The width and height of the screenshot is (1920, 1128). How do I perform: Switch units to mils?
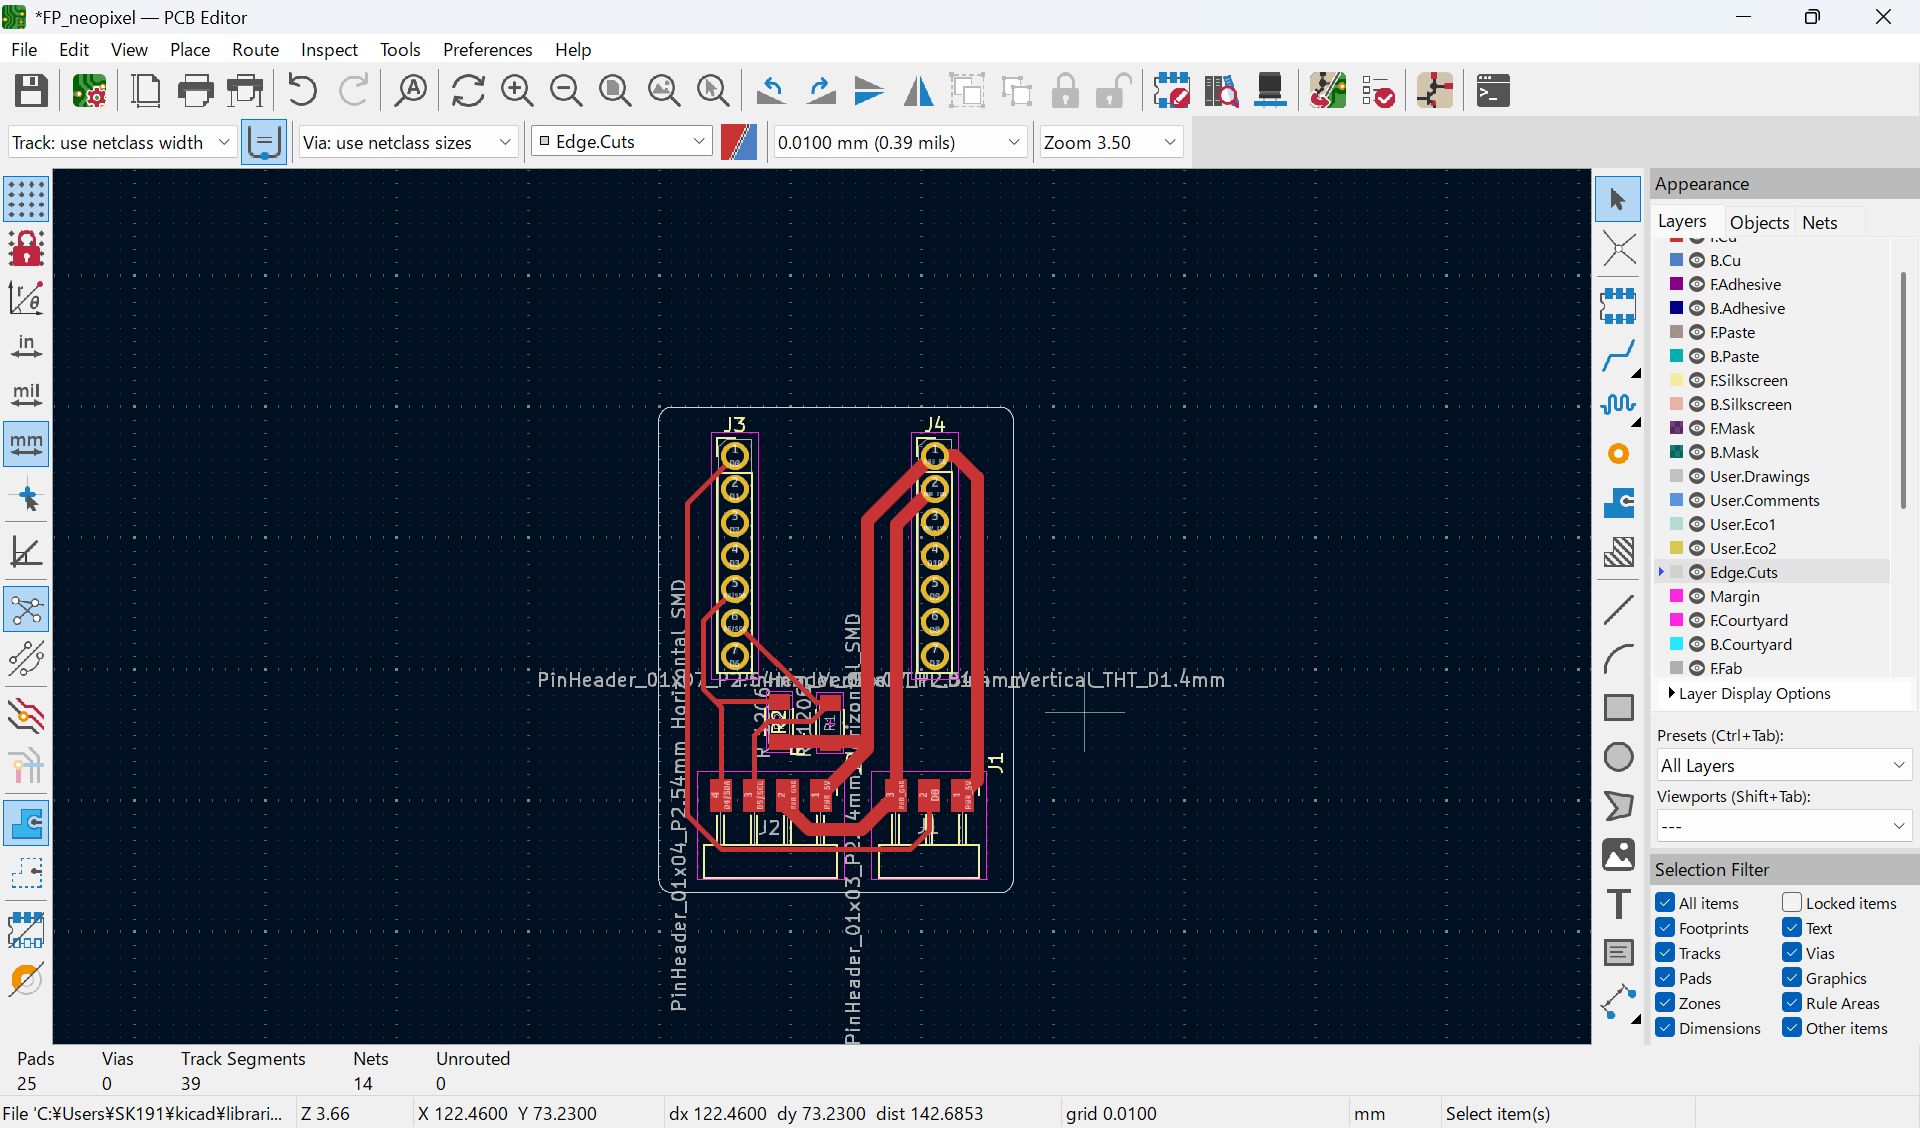pos(26,395)
